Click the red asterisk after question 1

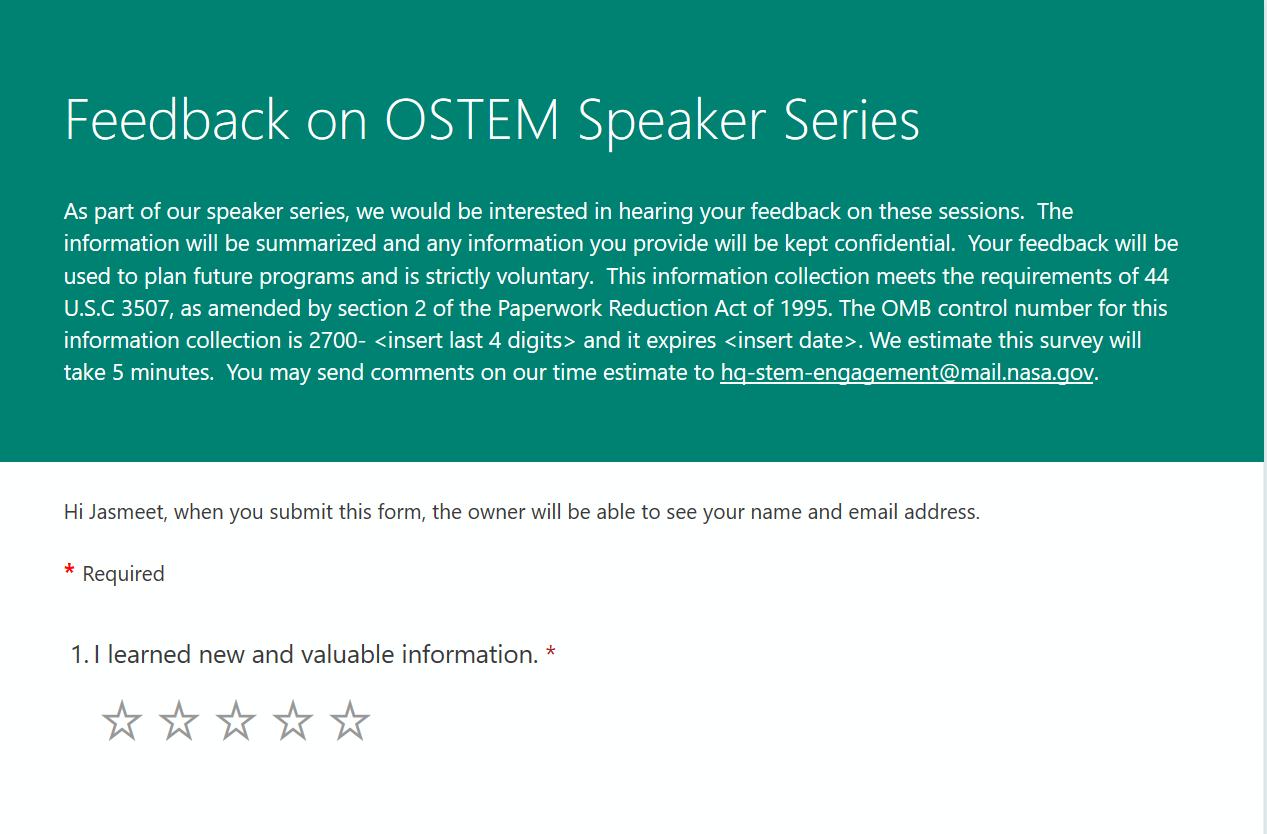[x=551, y=655]
